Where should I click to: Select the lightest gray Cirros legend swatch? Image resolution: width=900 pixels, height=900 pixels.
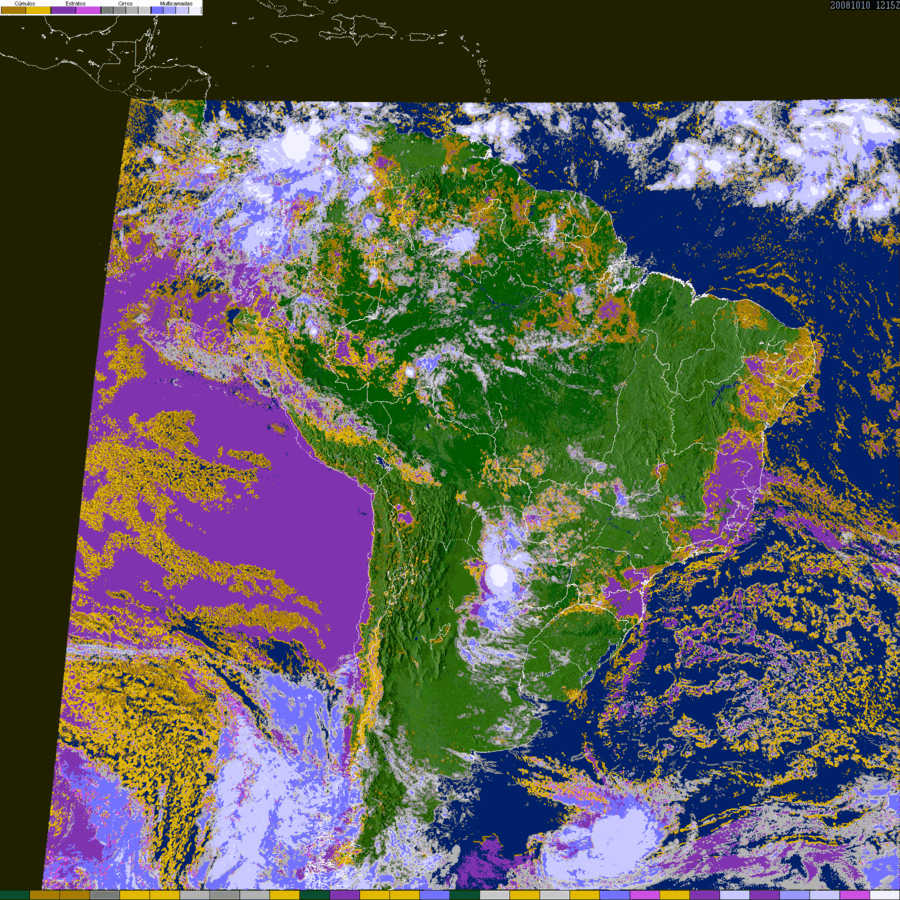[x=144, y=10]
